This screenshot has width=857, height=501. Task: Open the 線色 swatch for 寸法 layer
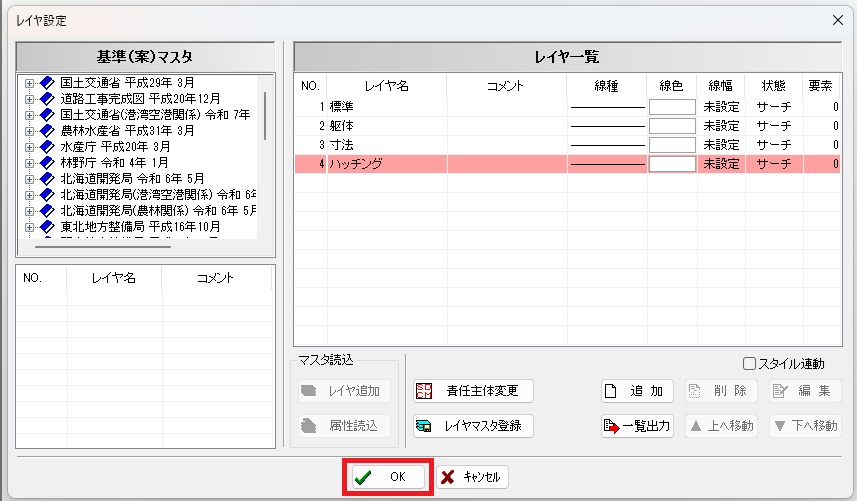click(x=672, y=145)
